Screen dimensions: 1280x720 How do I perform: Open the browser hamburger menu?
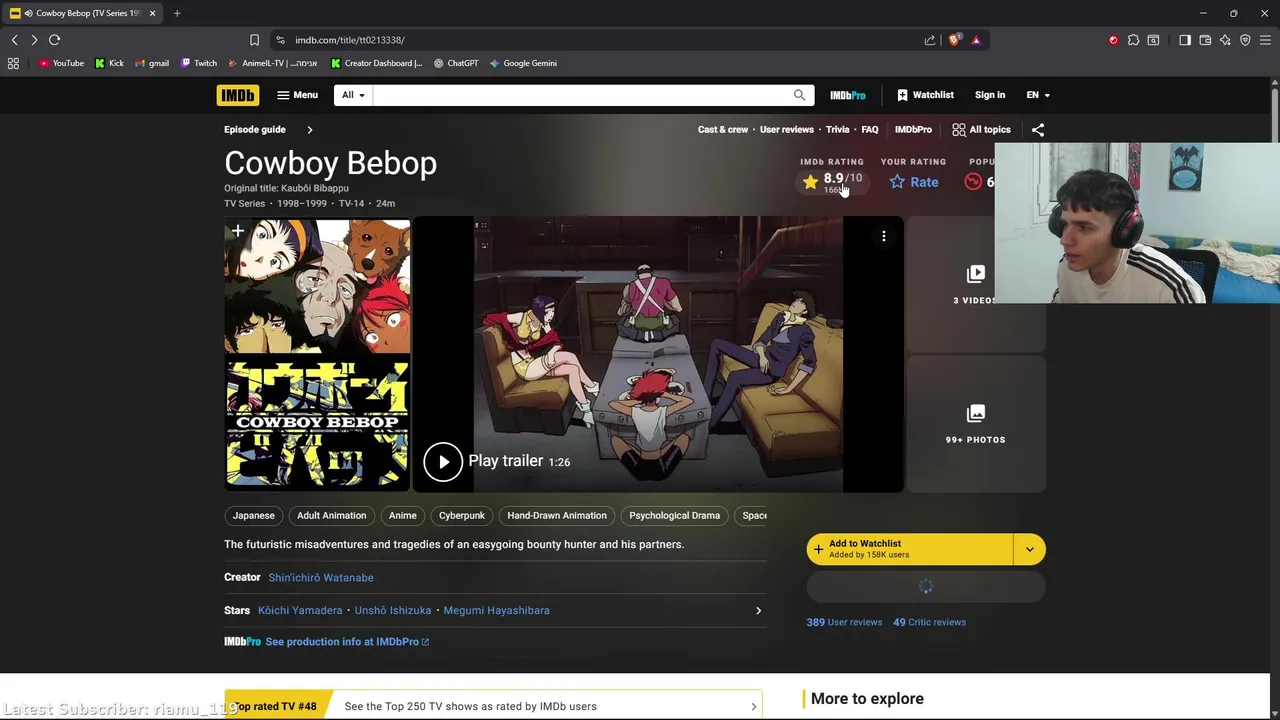pyautogui.click(x=1265, y=40)
